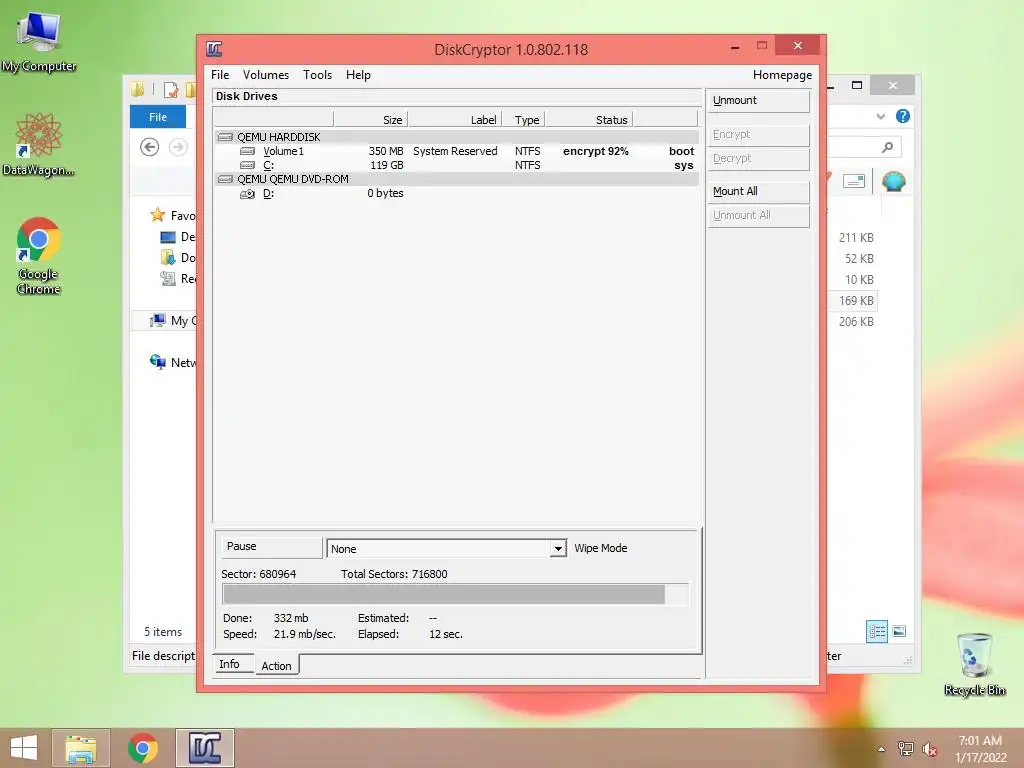Viewport: 1024px width, 768px height.
Task: Click the D: optical drive icon
Action: coord(248,194)
